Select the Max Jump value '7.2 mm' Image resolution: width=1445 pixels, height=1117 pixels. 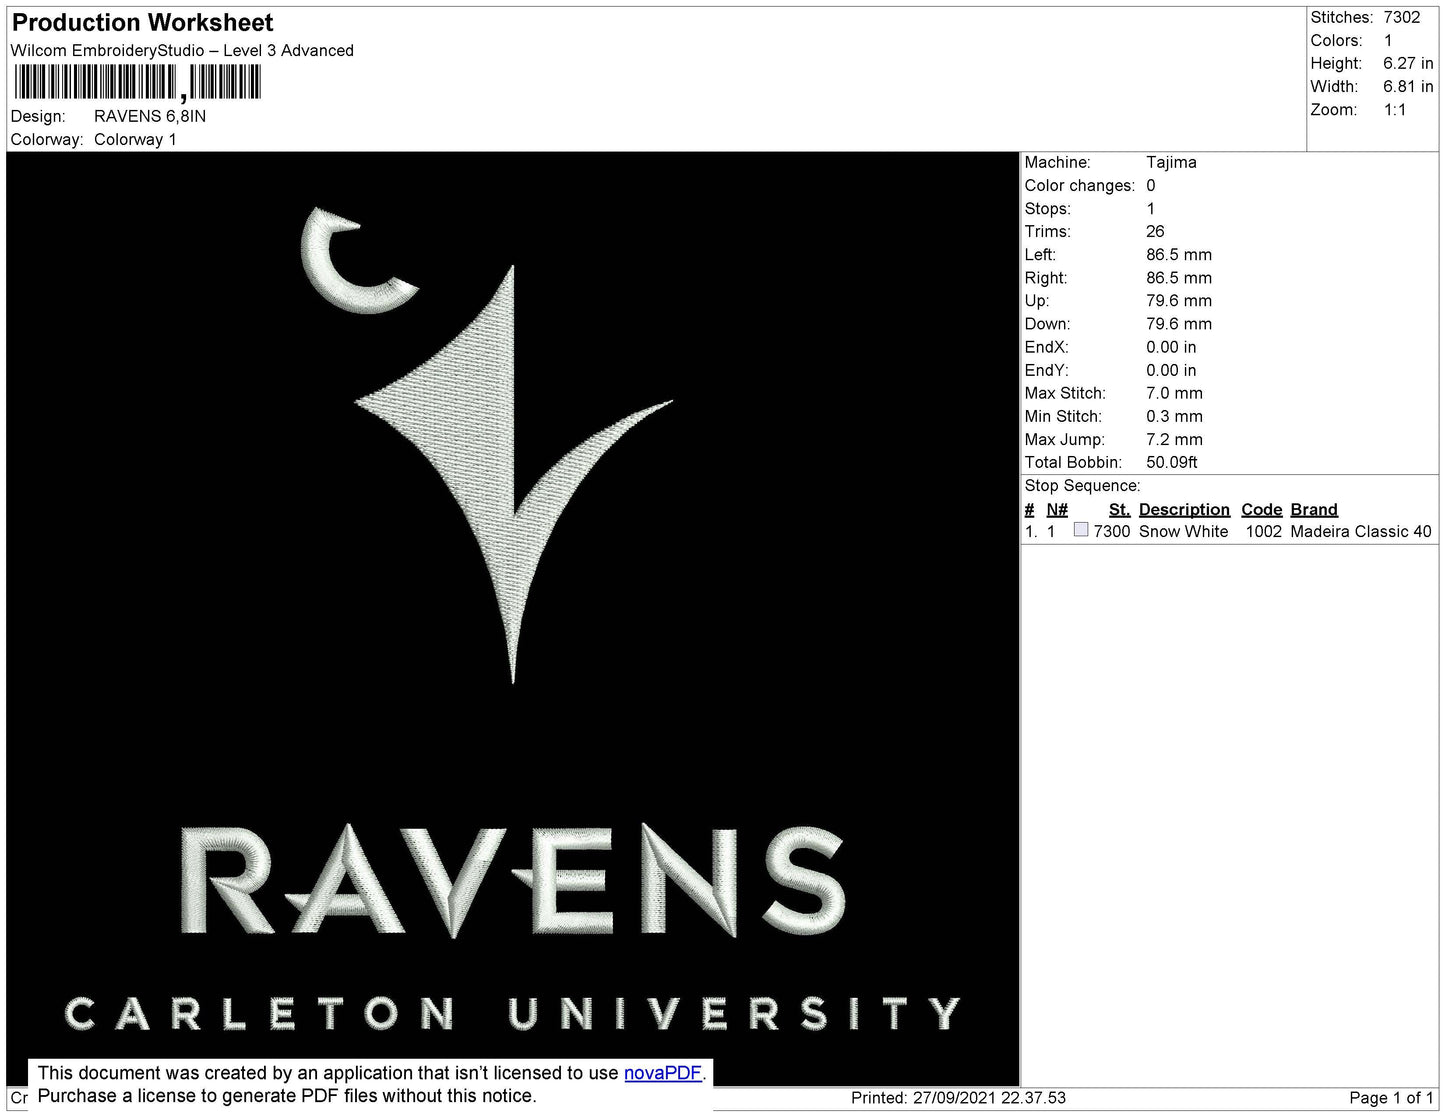(1174, 439)
